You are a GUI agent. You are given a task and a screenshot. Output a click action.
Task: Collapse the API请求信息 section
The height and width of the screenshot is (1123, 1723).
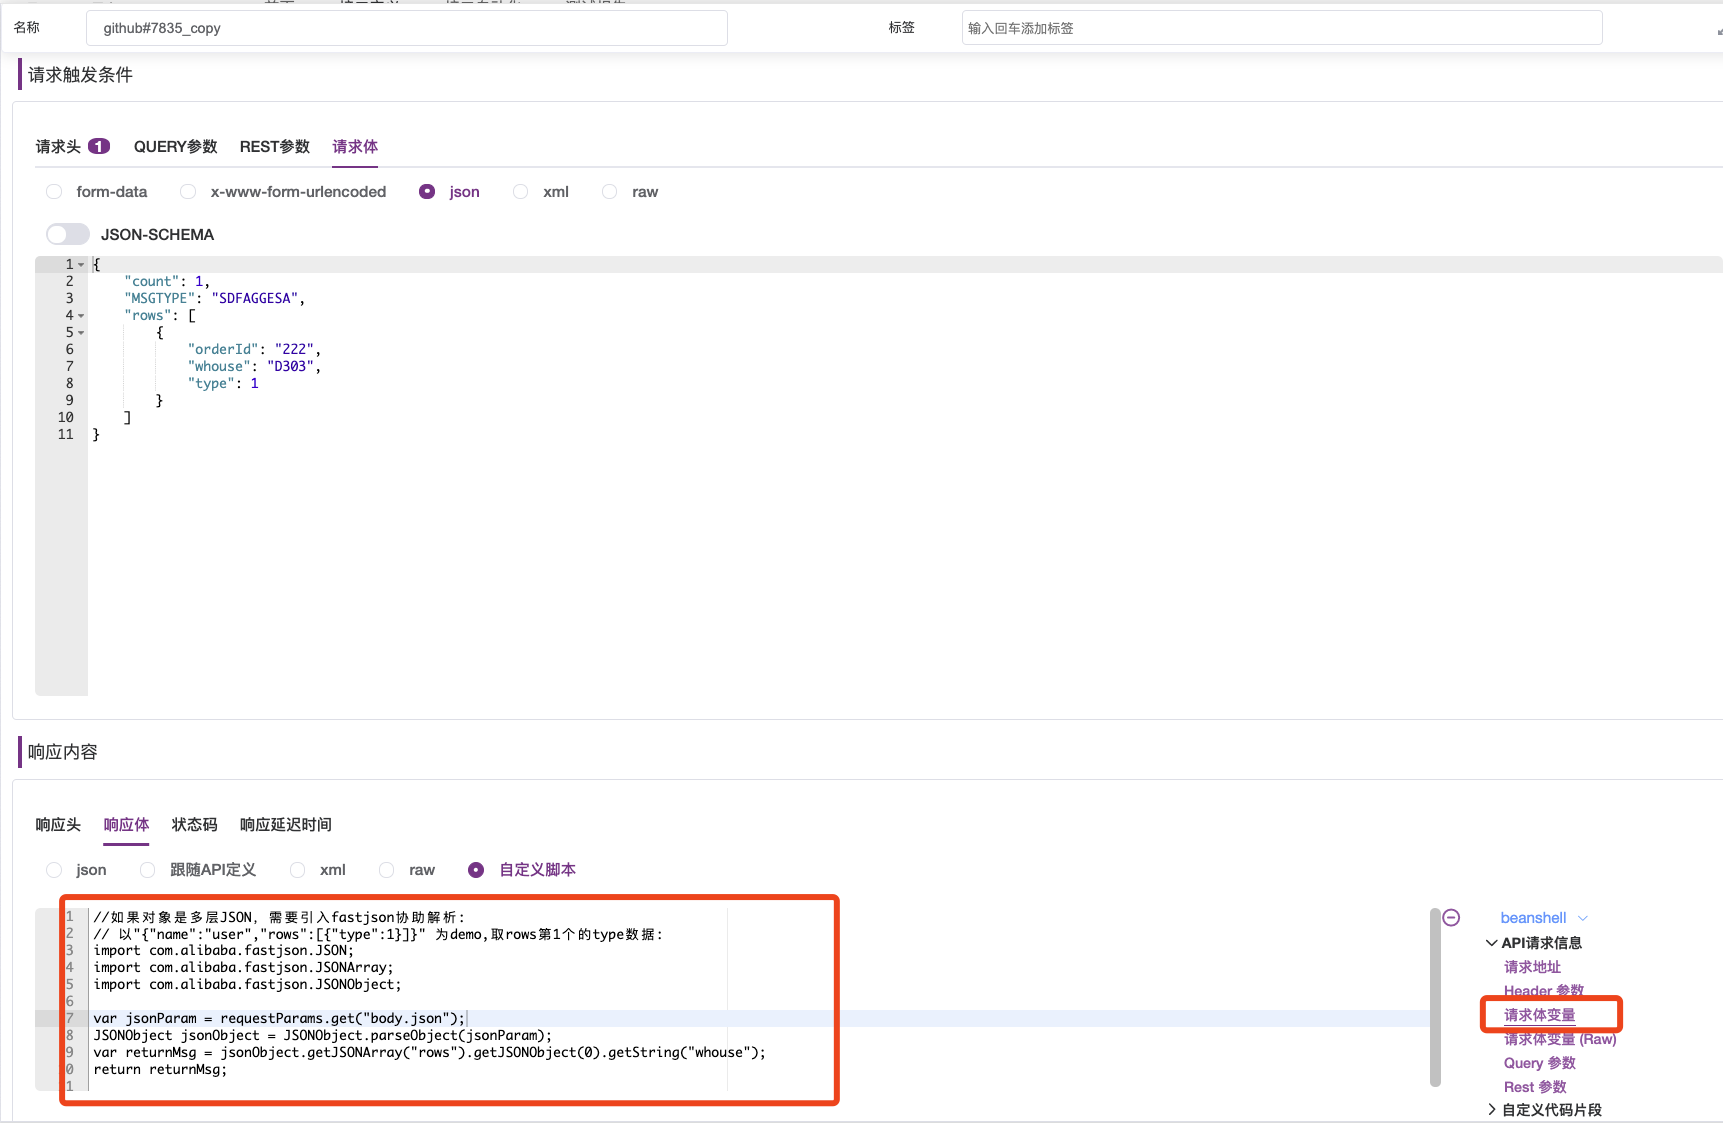coord(1491,942)
